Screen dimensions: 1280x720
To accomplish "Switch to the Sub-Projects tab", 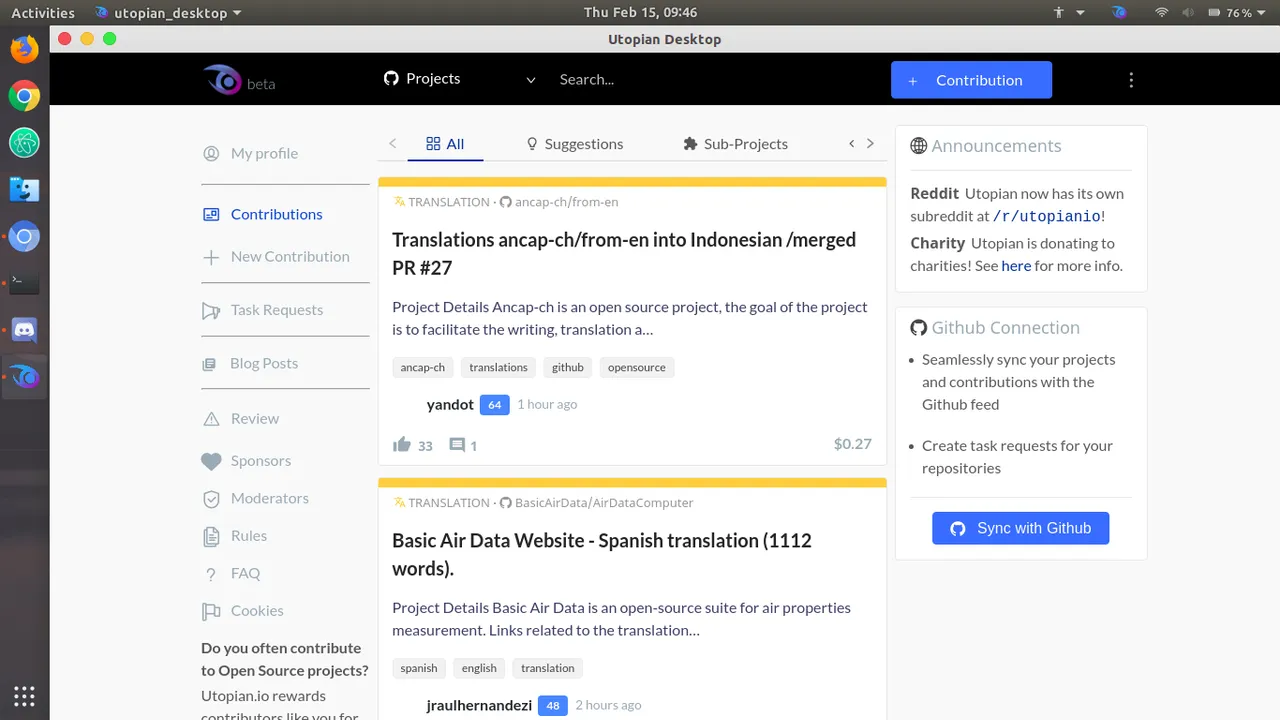I will 735,144.
